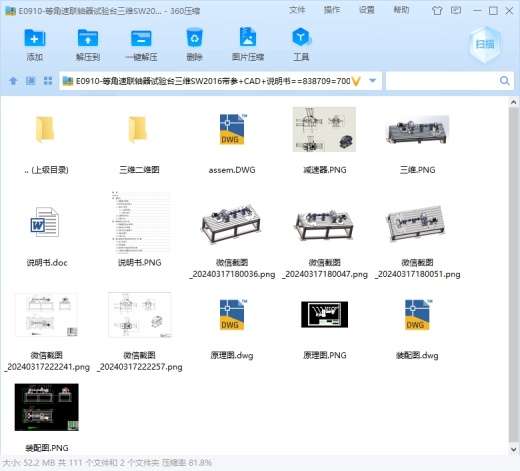
Task: Switch to large icon grid view
Action: point(48,81)
